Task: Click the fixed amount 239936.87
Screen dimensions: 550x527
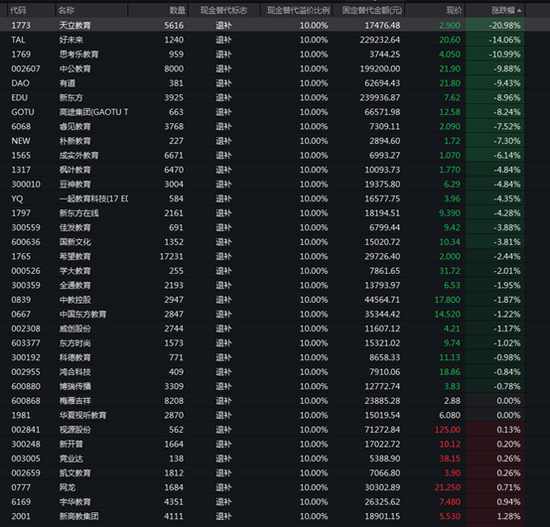Action: point(380,97)
